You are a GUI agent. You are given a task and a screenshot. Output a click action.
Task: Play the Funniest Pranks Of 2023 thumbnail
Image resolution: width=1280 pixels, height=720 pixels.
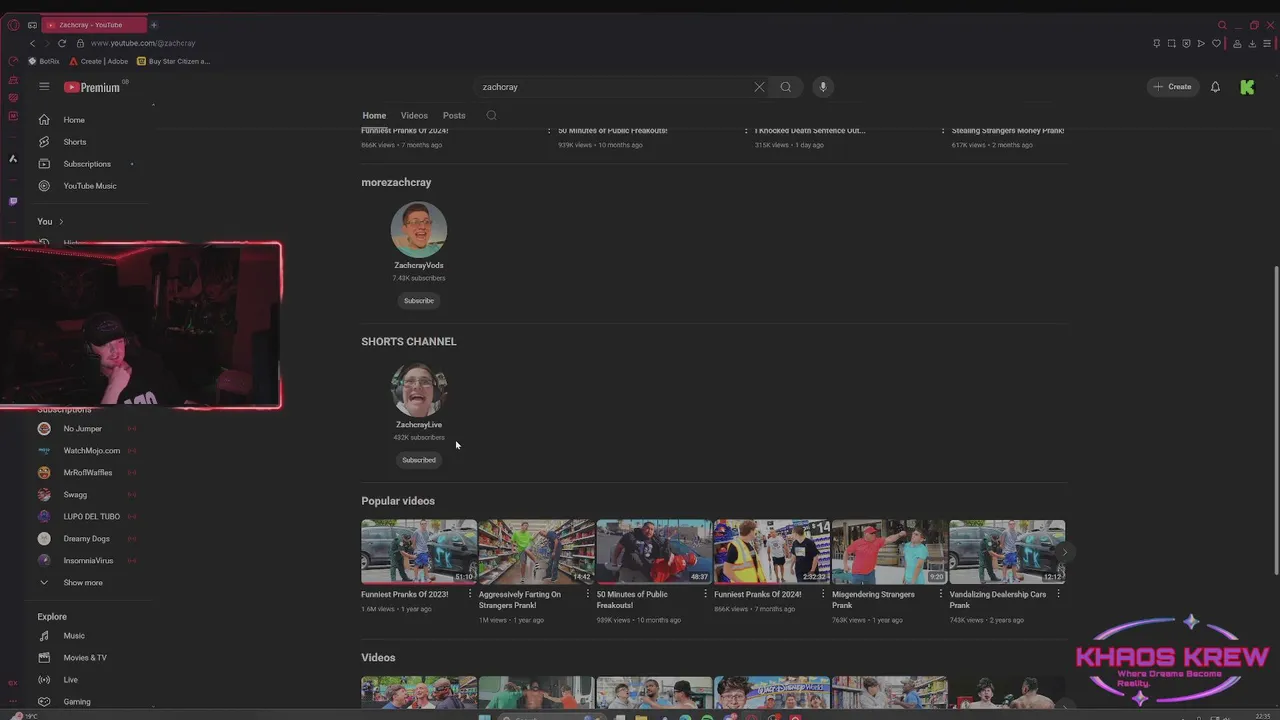(419, 551)
